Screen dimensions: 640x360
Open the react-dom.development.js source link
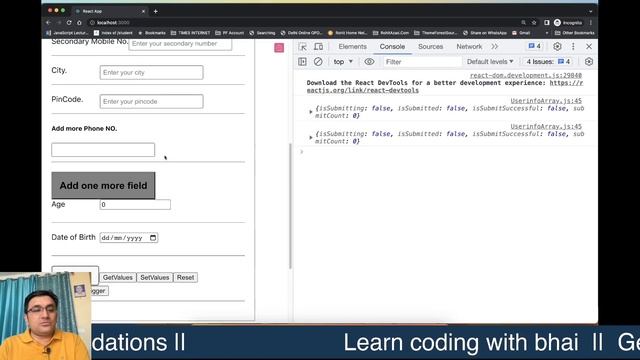pos(526,76)
